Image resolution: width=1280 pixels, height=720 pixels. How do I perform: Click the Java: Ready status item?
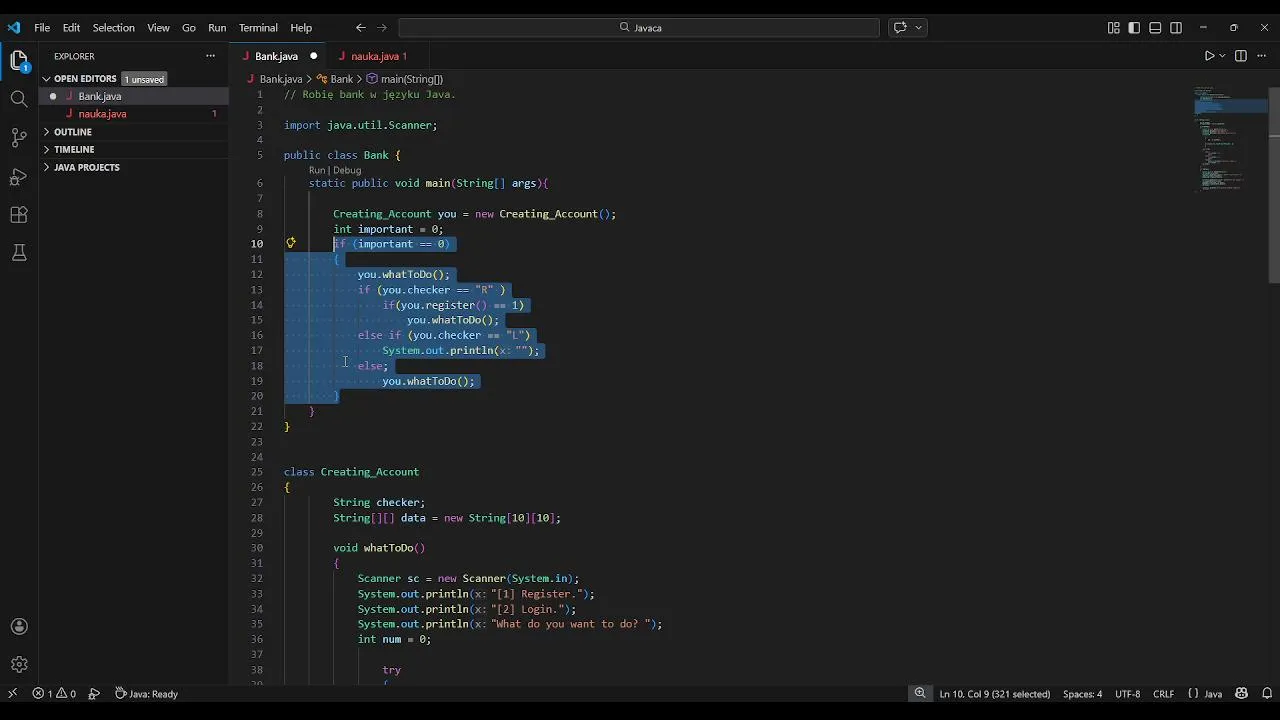tap(146, 694)
